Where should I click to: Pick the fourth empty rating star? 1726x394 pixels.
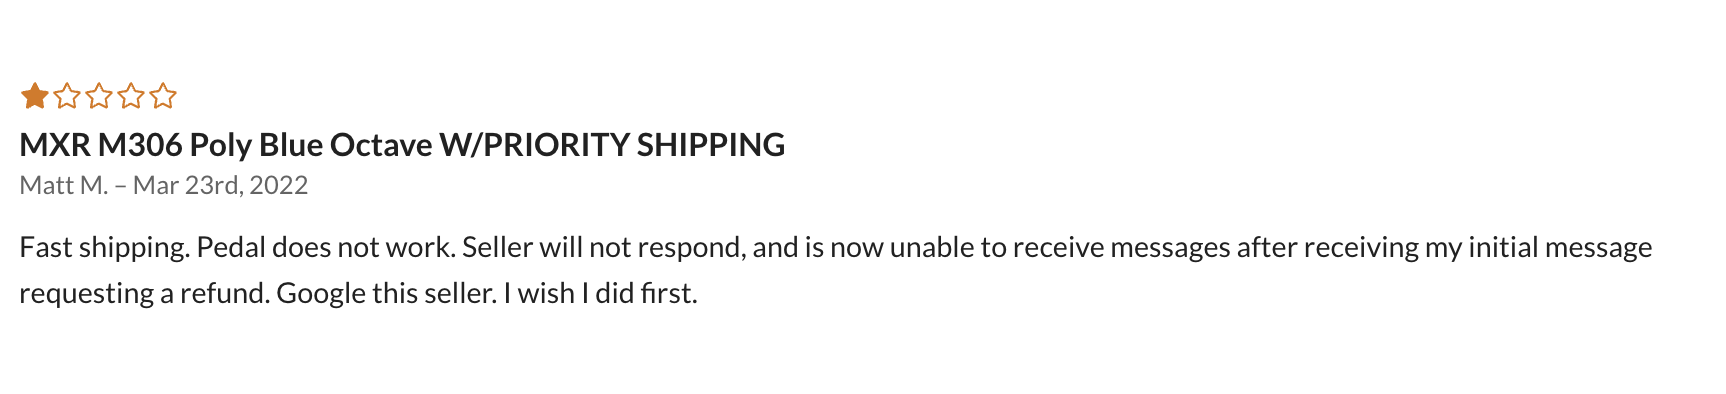(131, 96)
